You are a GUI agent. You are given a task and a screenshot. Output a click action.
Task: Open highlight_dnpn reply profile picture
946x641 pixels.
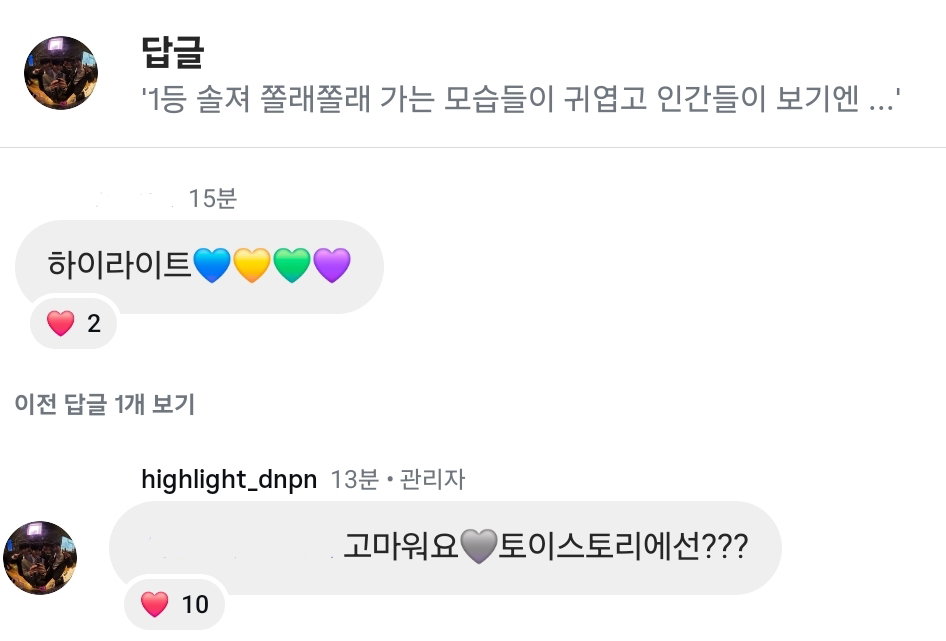(40, 558)
